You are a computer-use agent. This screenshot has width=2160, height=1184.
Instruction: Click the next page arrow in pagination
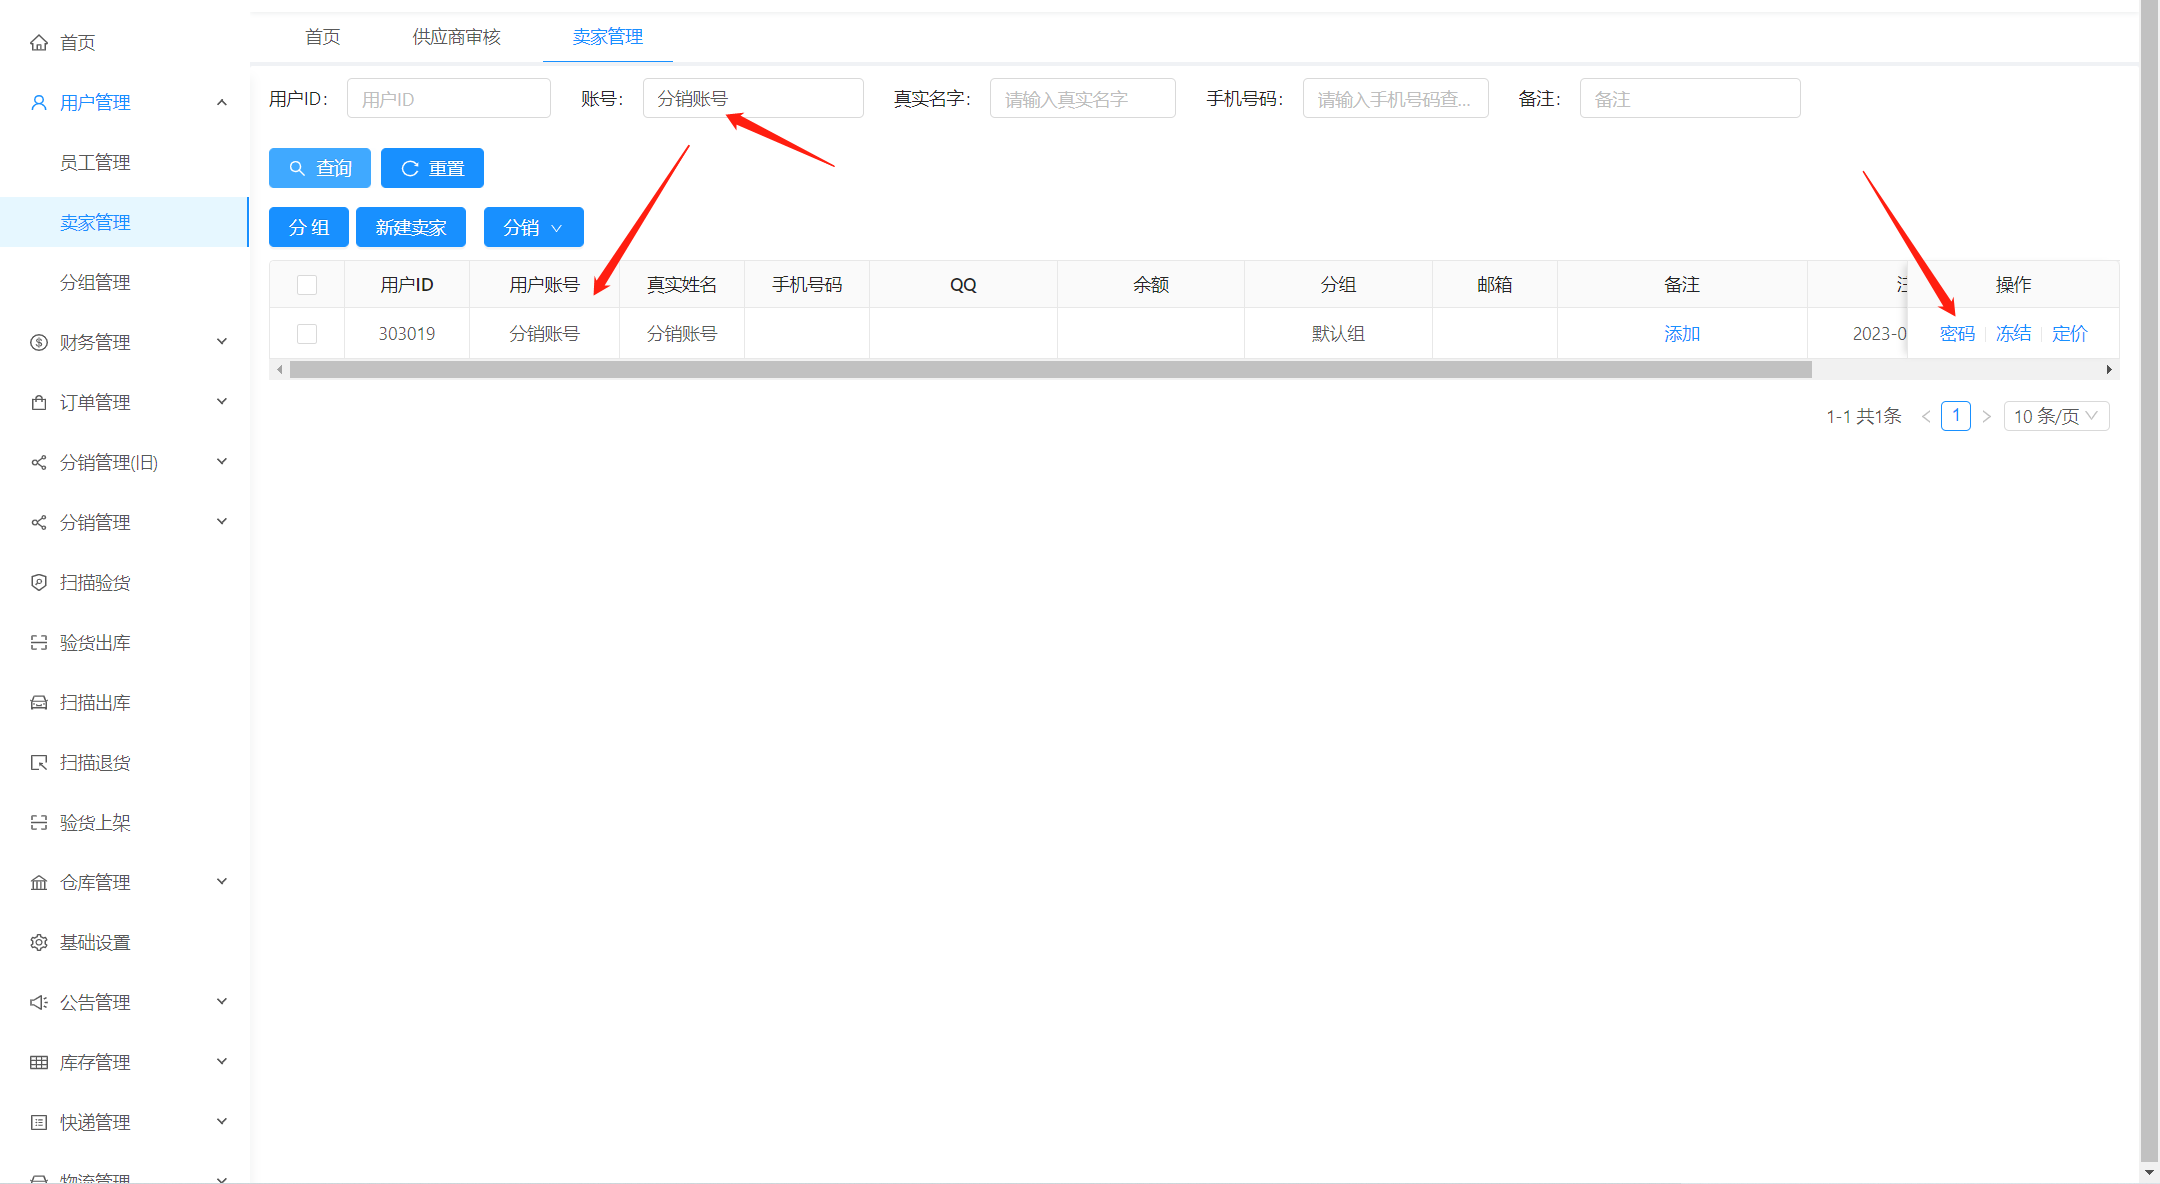1987,416
